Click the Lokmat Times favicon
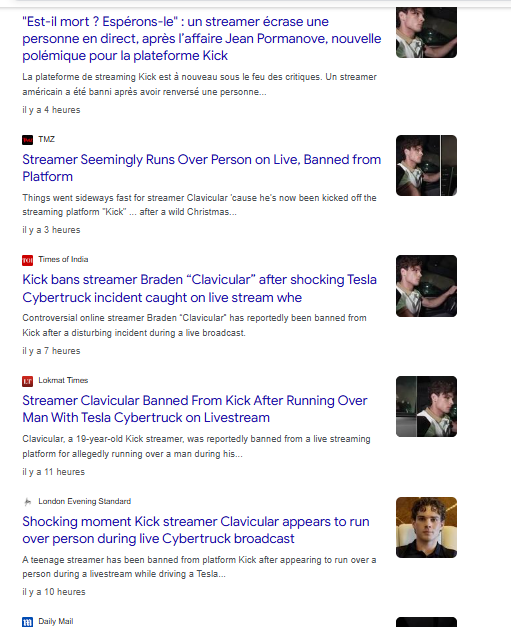Image resolution: width=511 pixels, height=627 pixels. tap(27, 381)
